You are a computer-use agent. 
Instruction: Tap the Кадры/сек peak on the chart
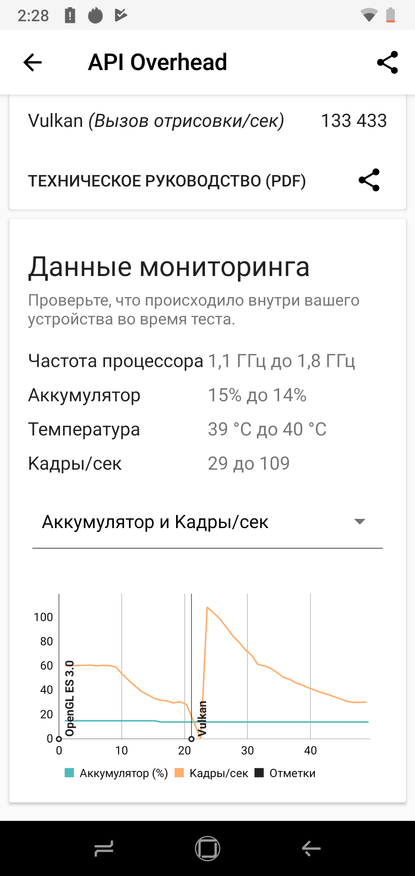[x=207, y=607]
